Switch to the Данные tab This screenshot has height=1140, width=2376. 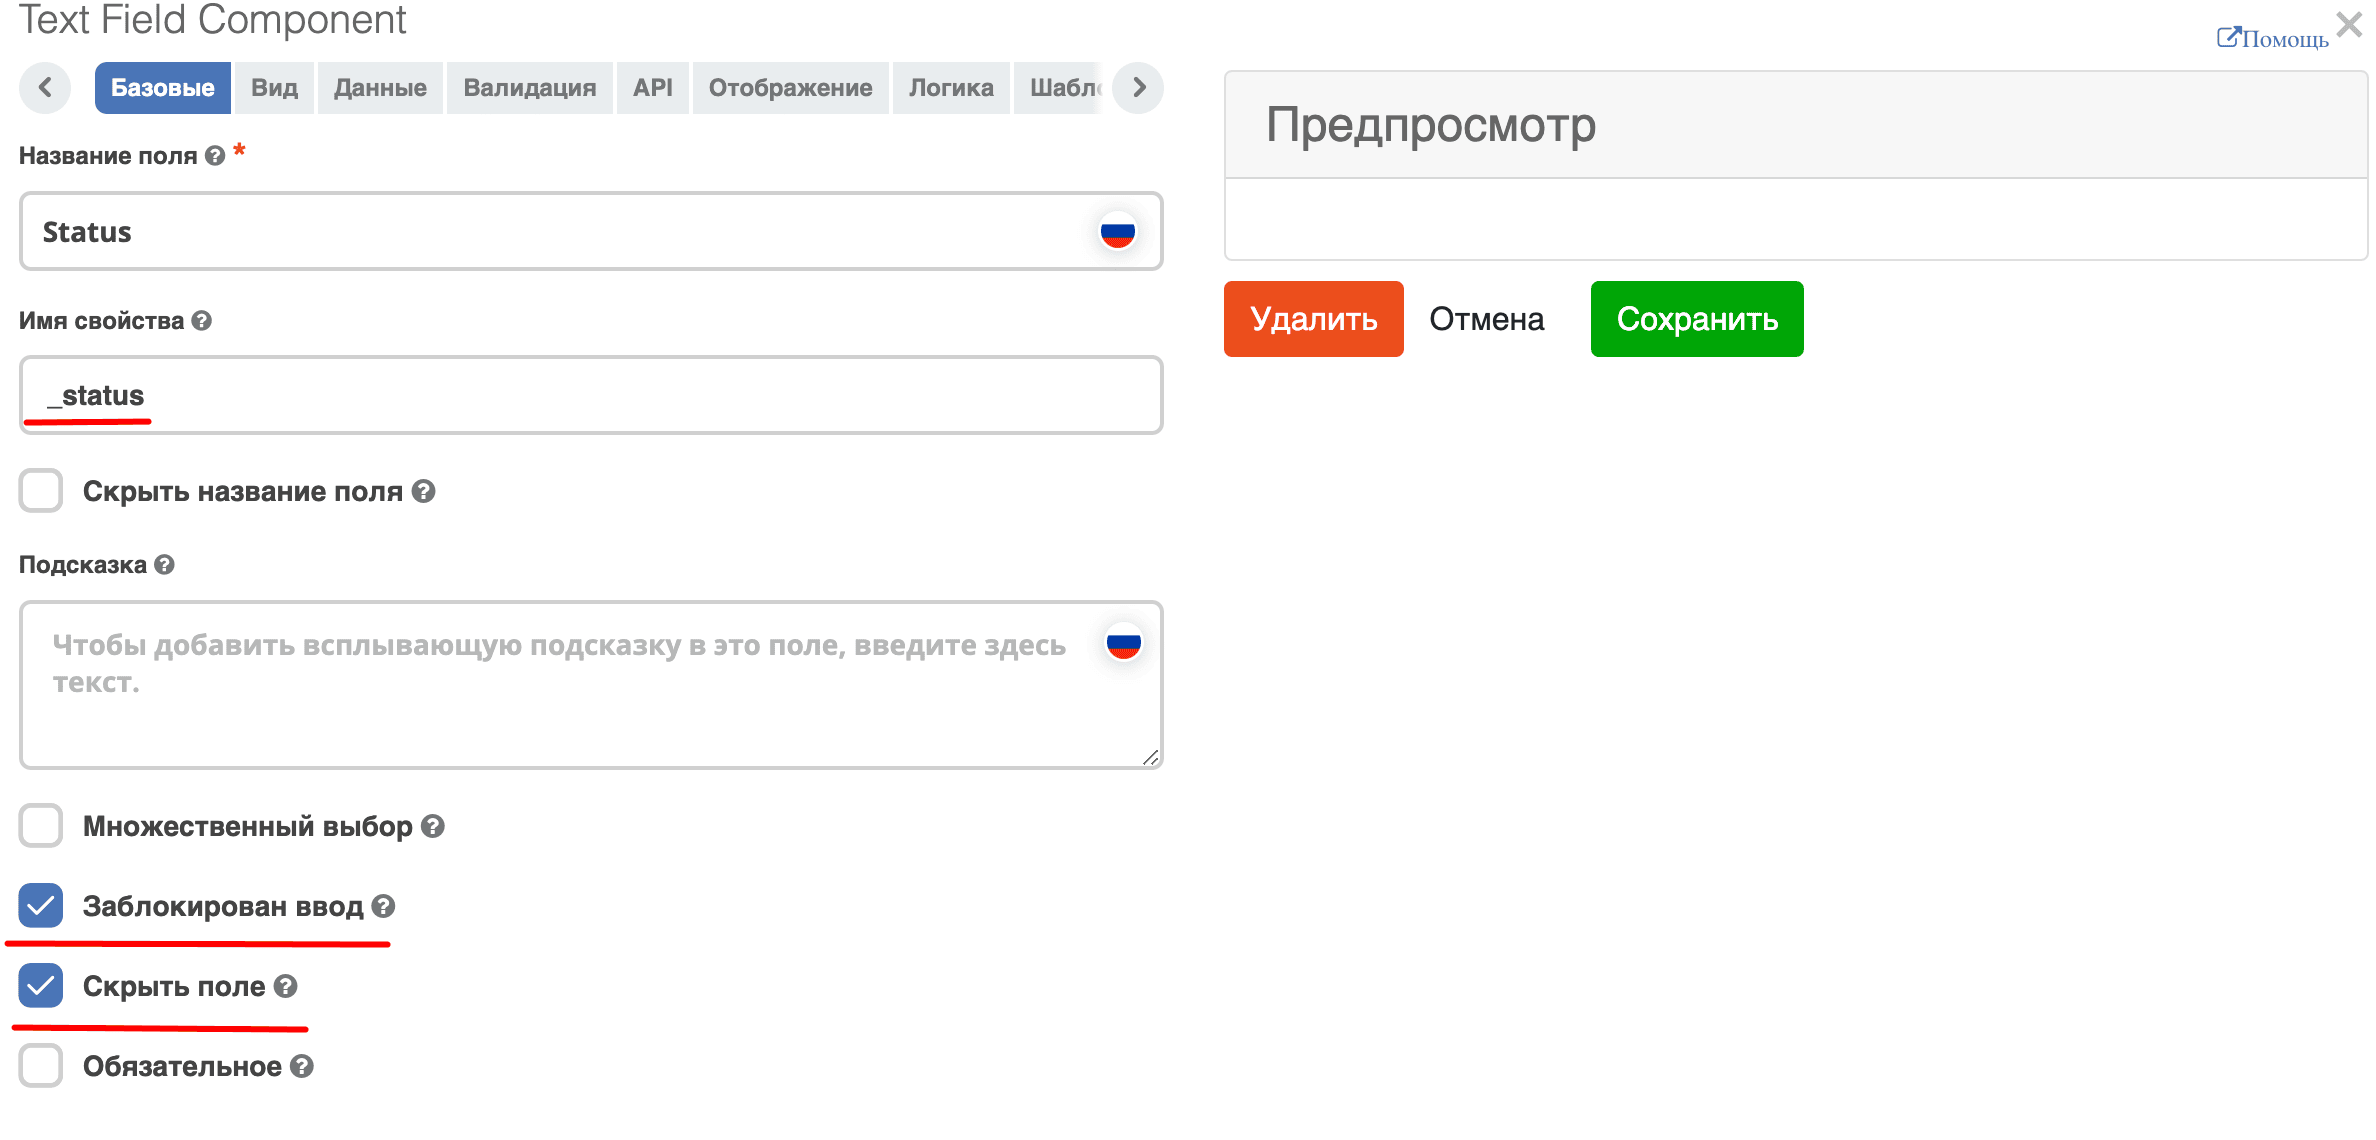click(x=380, y=88)
